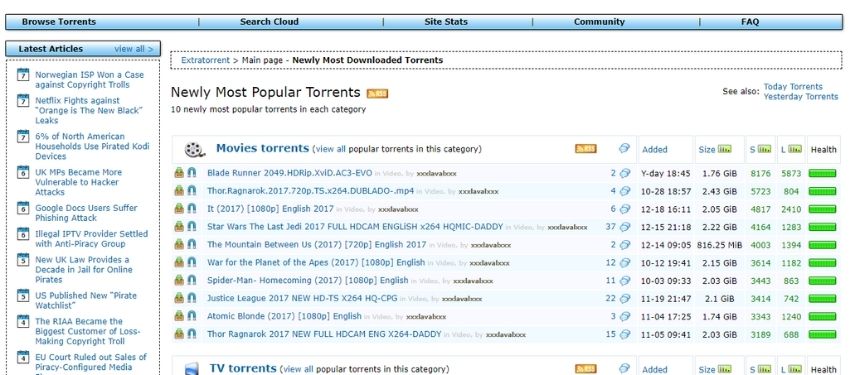
Task: Open magnet link for Justice League 2017
Action: (x=191, y=298)
